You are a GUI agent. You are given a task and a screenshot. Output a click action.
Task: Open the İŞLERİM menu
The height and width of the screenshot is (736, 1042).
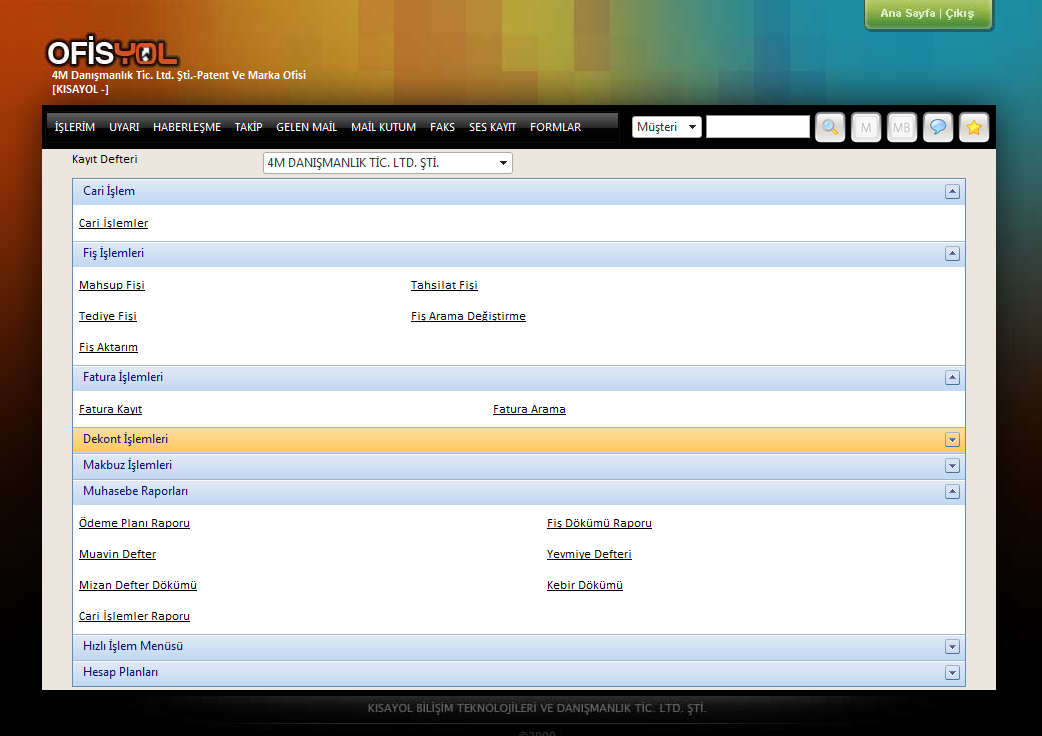[x=75, y=127]
